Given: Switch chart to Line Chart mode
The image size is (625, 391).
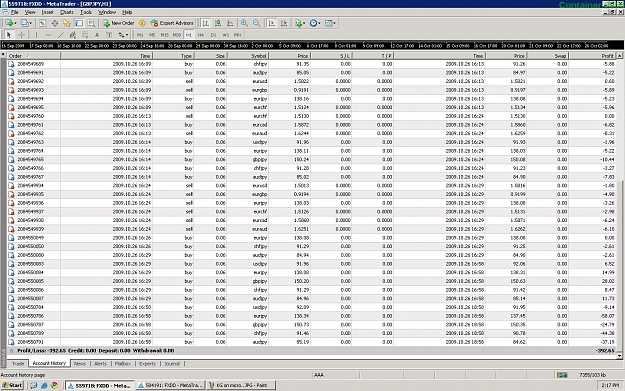Looking at the screenshot, I should (x=230, y=23).
